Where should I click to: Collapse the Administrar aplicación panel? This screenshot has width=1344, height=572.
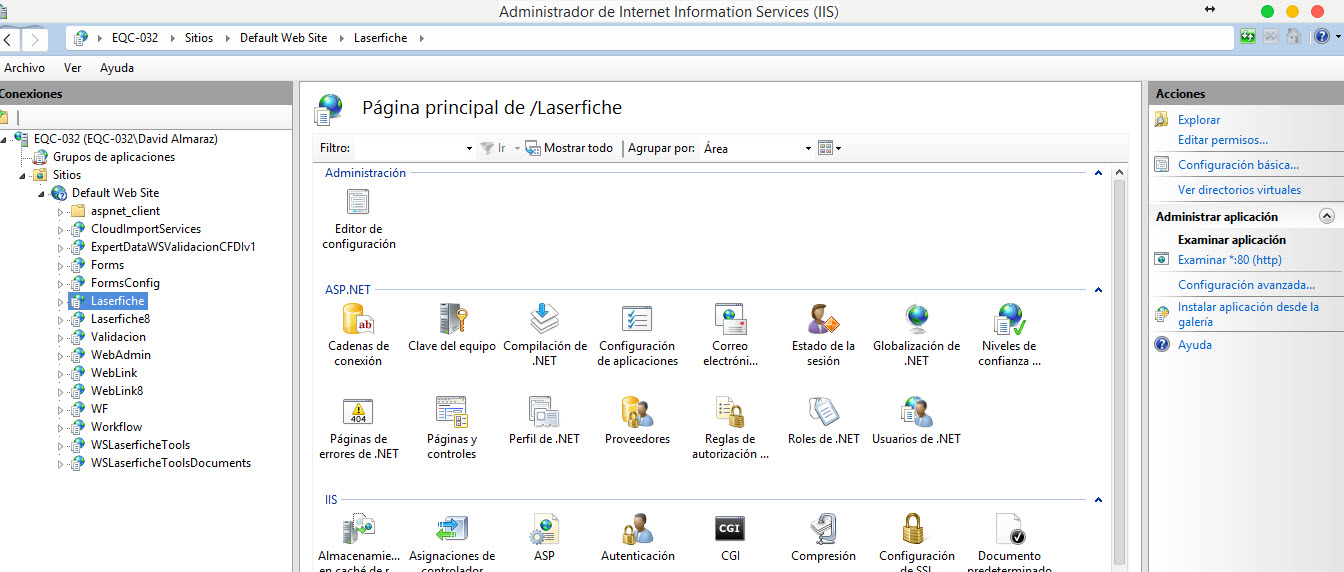point(1327,216)
